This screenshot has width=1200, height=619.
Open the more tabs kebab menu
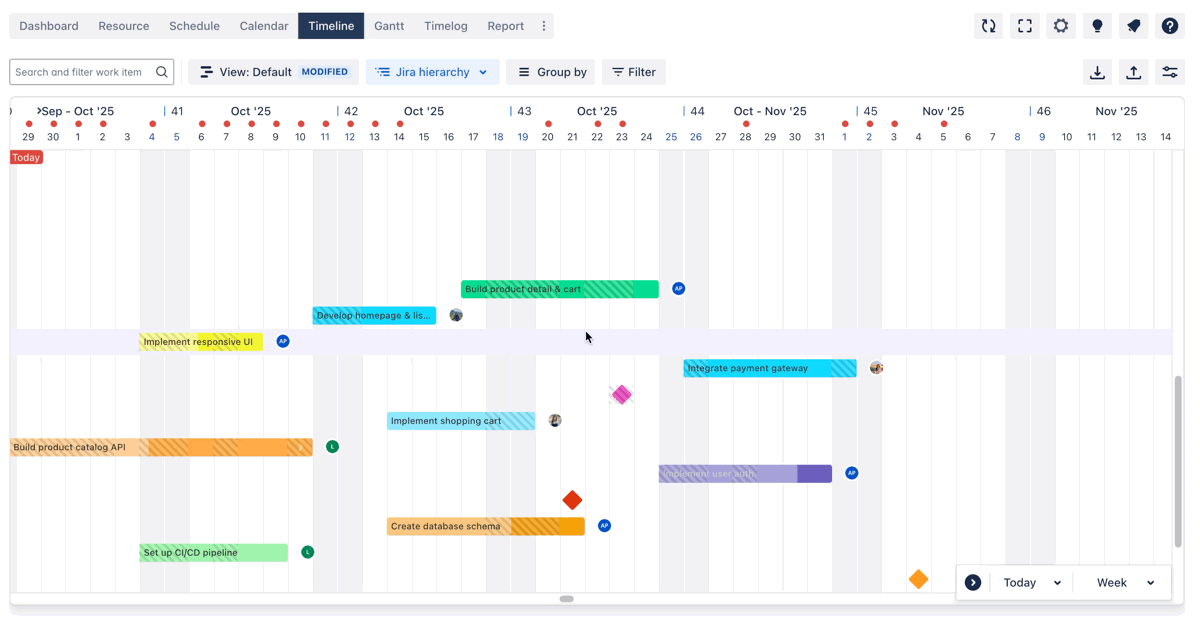[544, 26]
